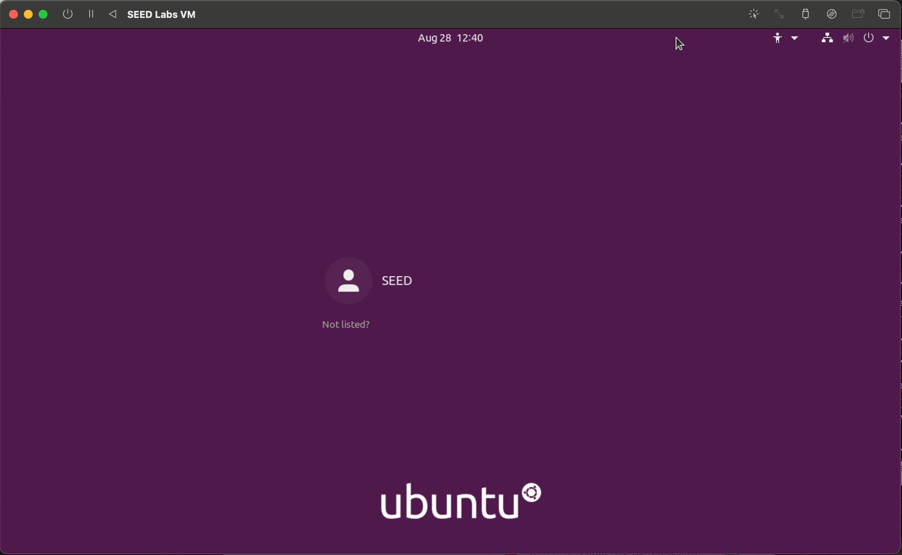Click the overlapping windows icon in title bar
Screen dimensions: 902x555
tap(884, 14)
